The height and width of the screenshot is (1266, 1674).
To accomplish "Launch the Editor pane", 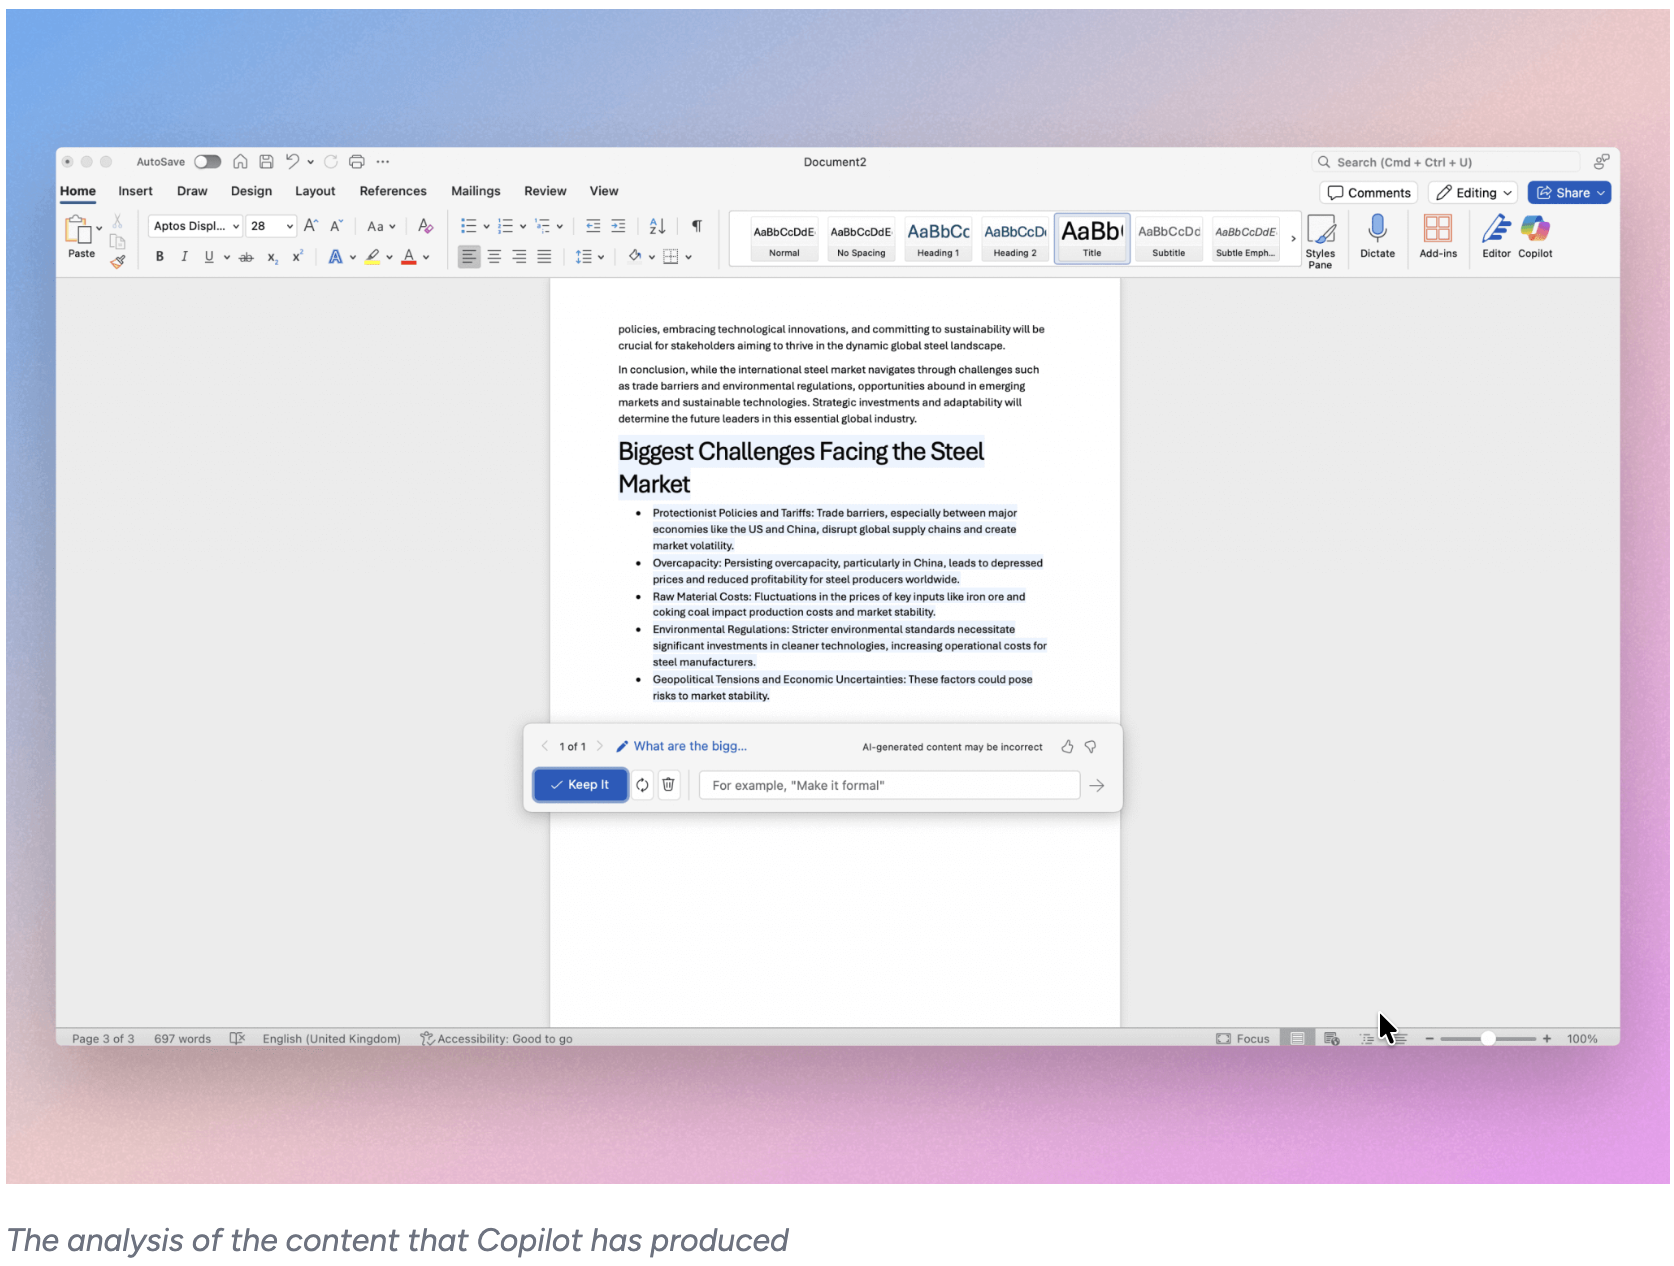I will pyautogui.click(x=1496, y=238).
